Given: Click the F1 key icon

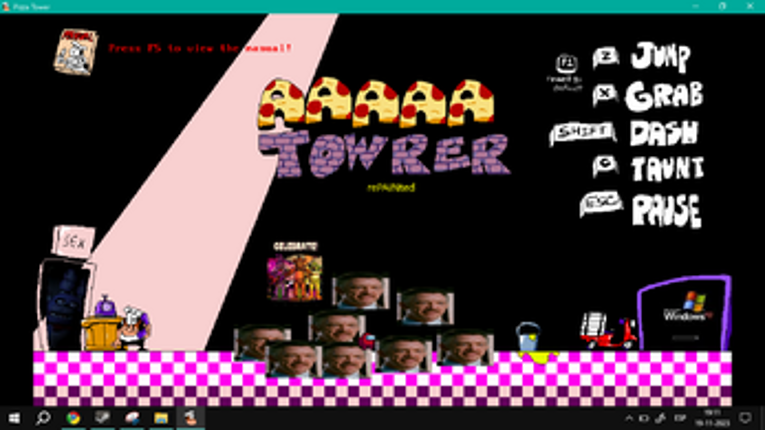Looking at the screenshot, I should [566, 63].
